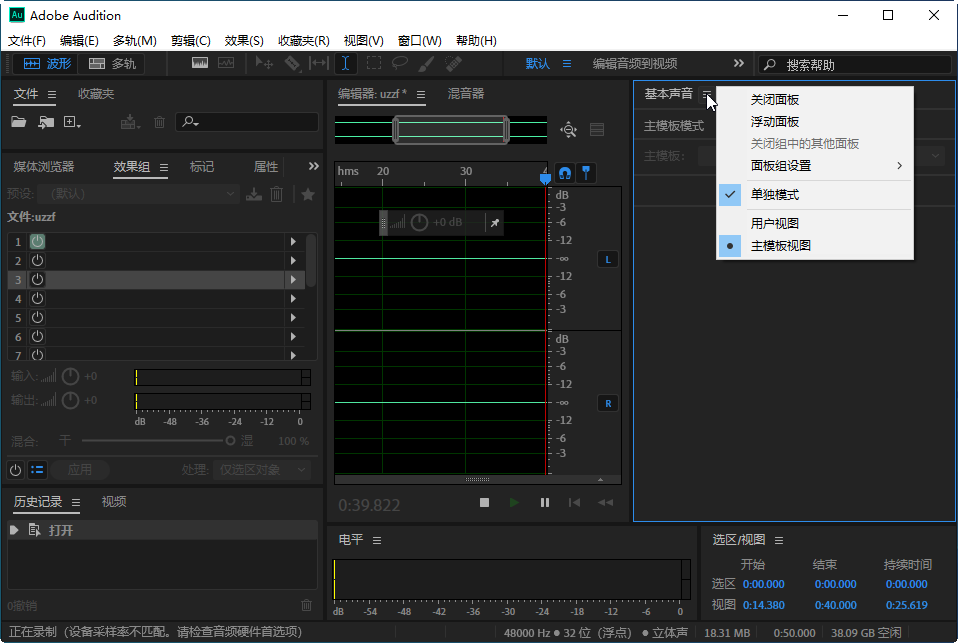
Task: Select the Spot Healing Brush tool
Action: click(x=453, y=63)
